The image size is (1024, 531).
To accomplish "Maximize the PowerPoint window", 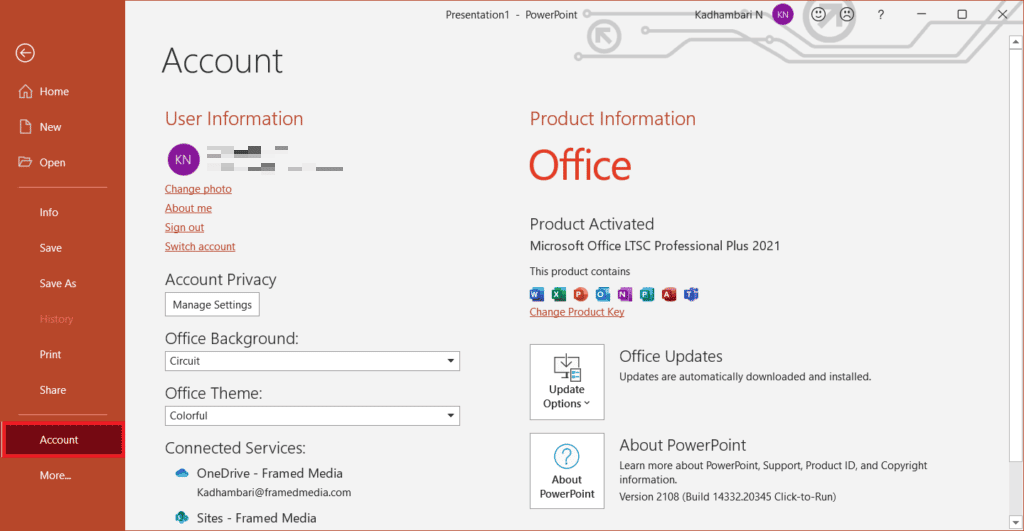I will pyautogui.click(x=962, y=14).
